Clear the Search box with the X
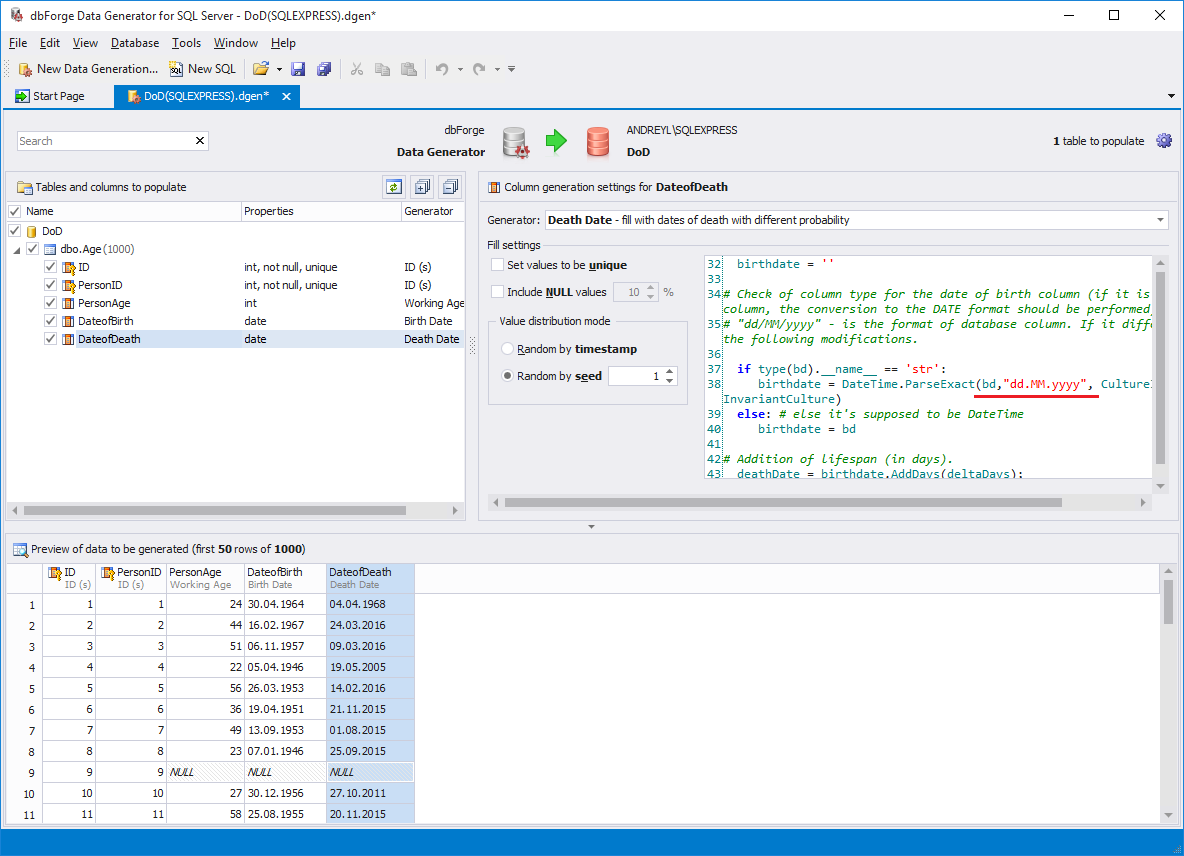Viewport: 1184px width, 856px height. (x=200, y=140)
